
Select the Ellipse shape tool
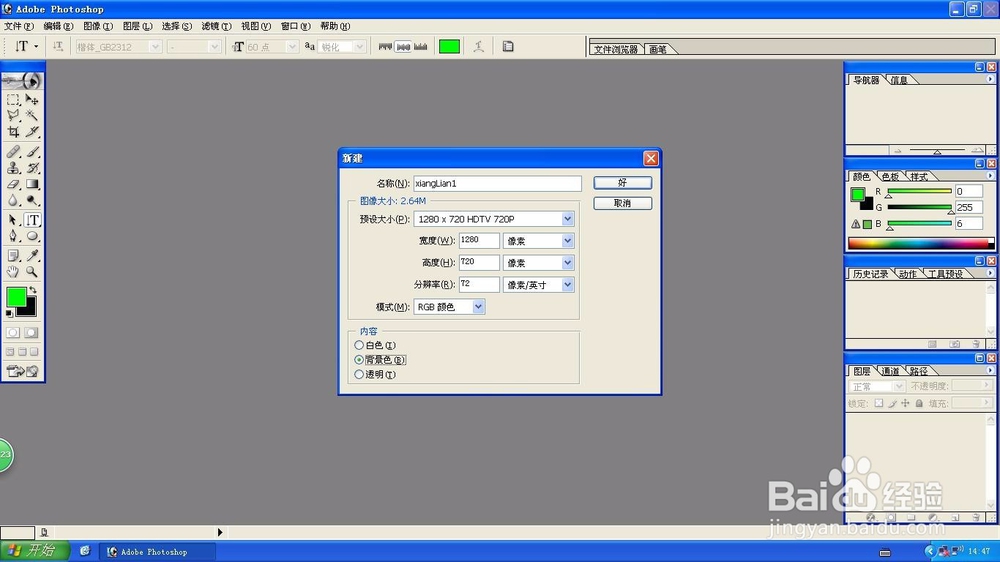[x=32, y=236]
